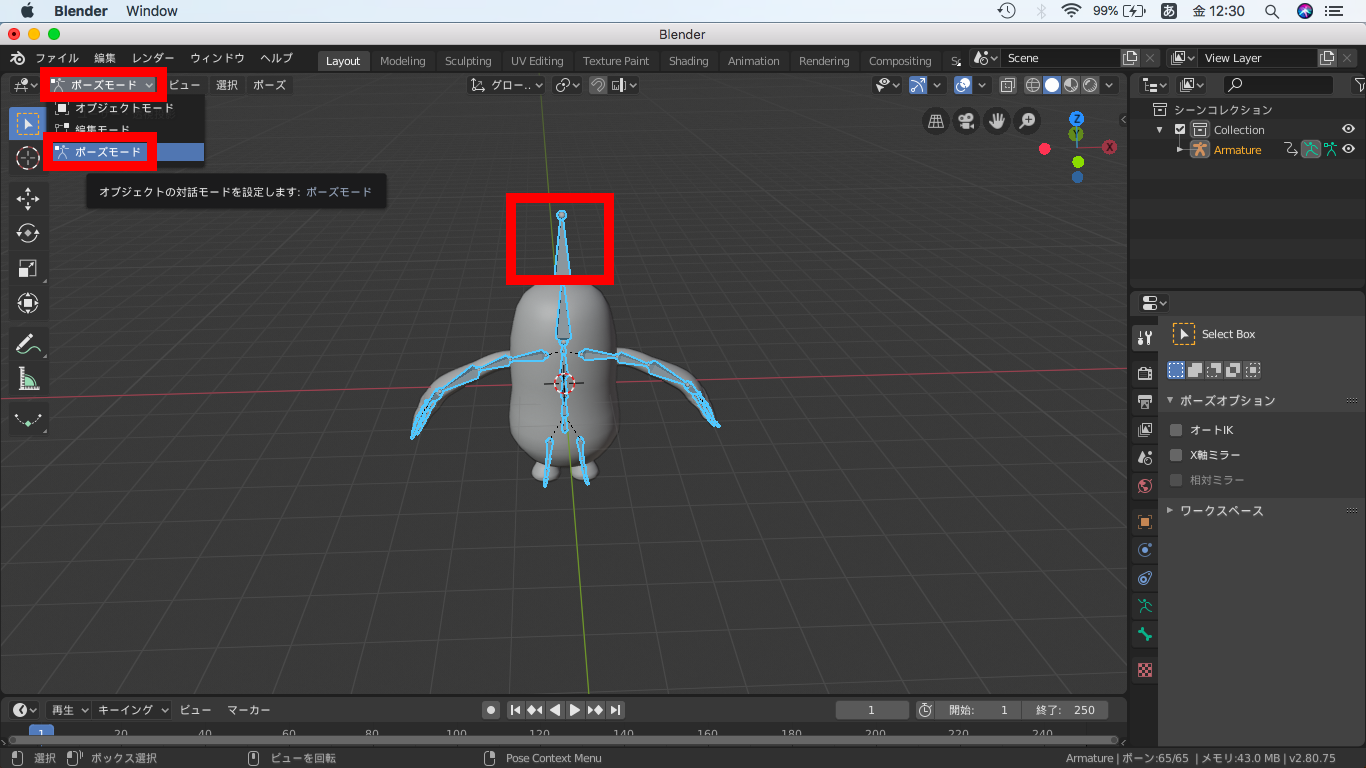The width and height of the screenshot is (1366, 768).
Task: Switch to the Sculpting workspace tab
Action: click(468, 61)
